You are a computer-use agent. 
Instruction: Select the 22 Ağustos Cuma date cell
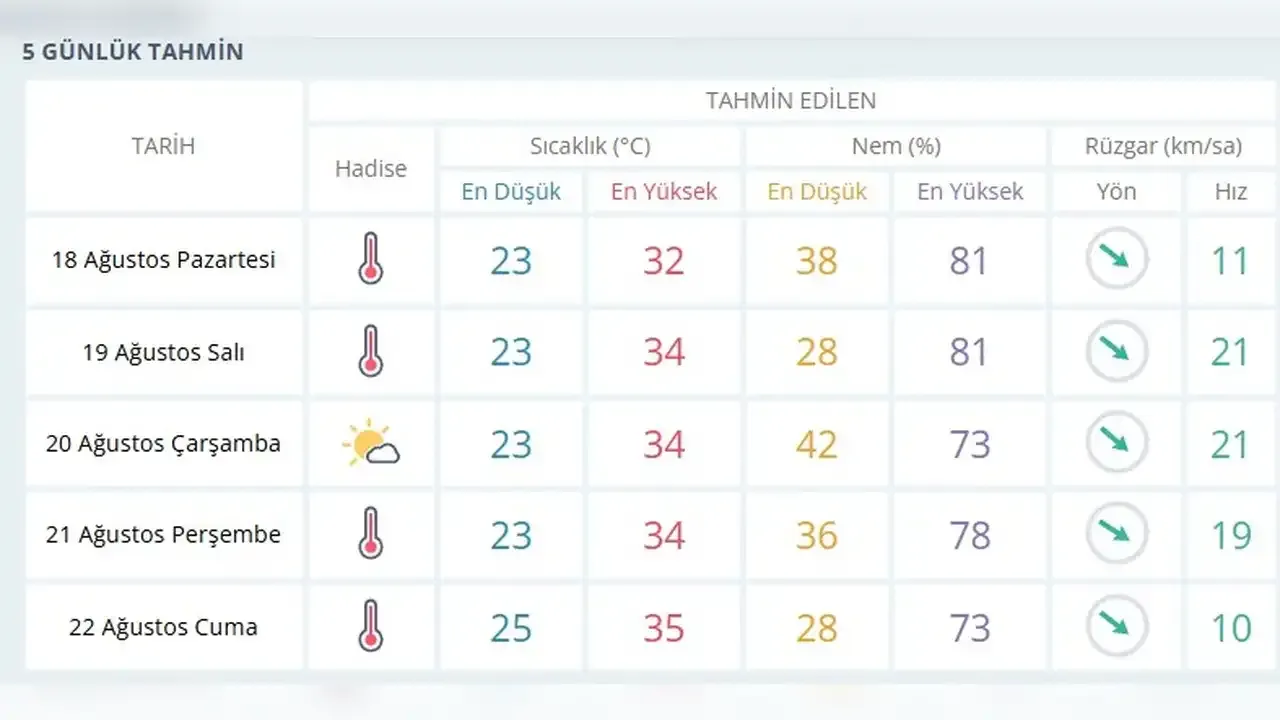pos(163,627)
